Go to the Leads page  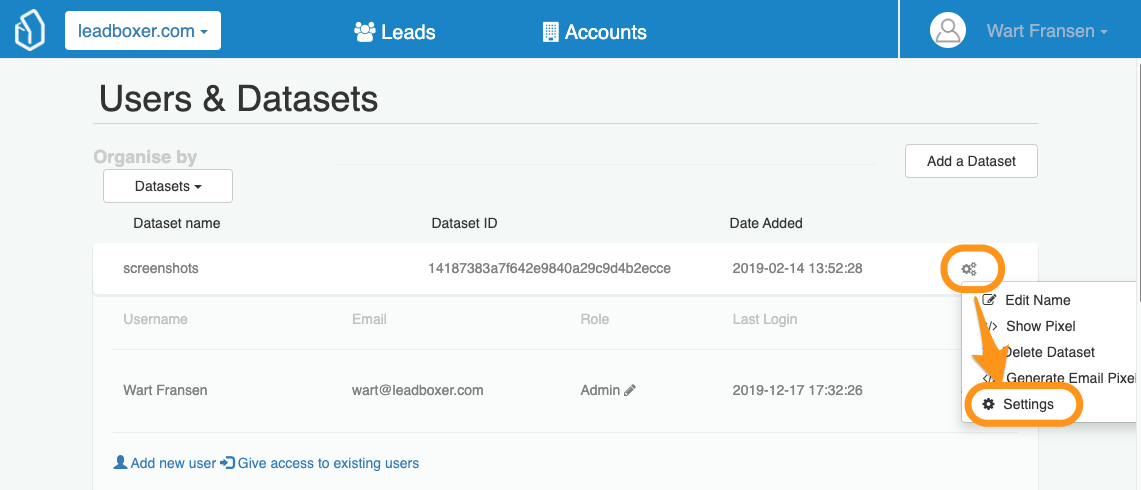click(394, 32)
